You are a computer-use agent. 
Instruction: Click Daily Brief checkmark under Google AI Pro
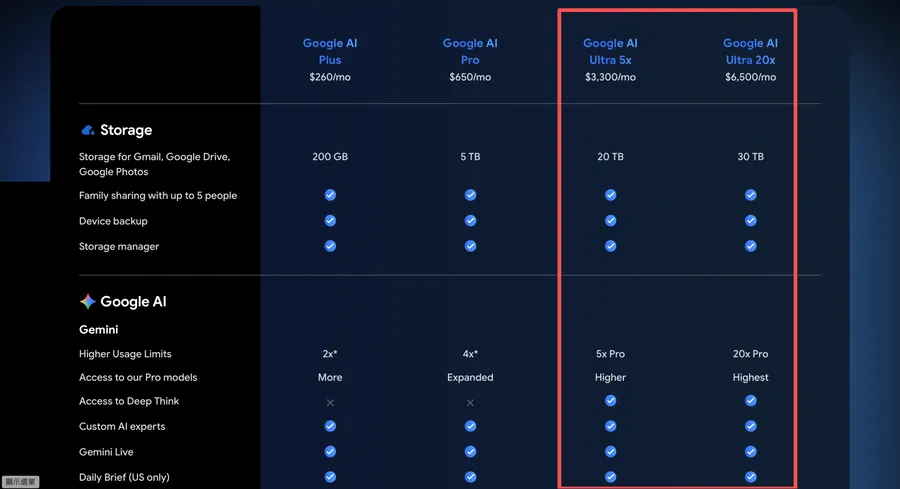[x=470, y=477]
